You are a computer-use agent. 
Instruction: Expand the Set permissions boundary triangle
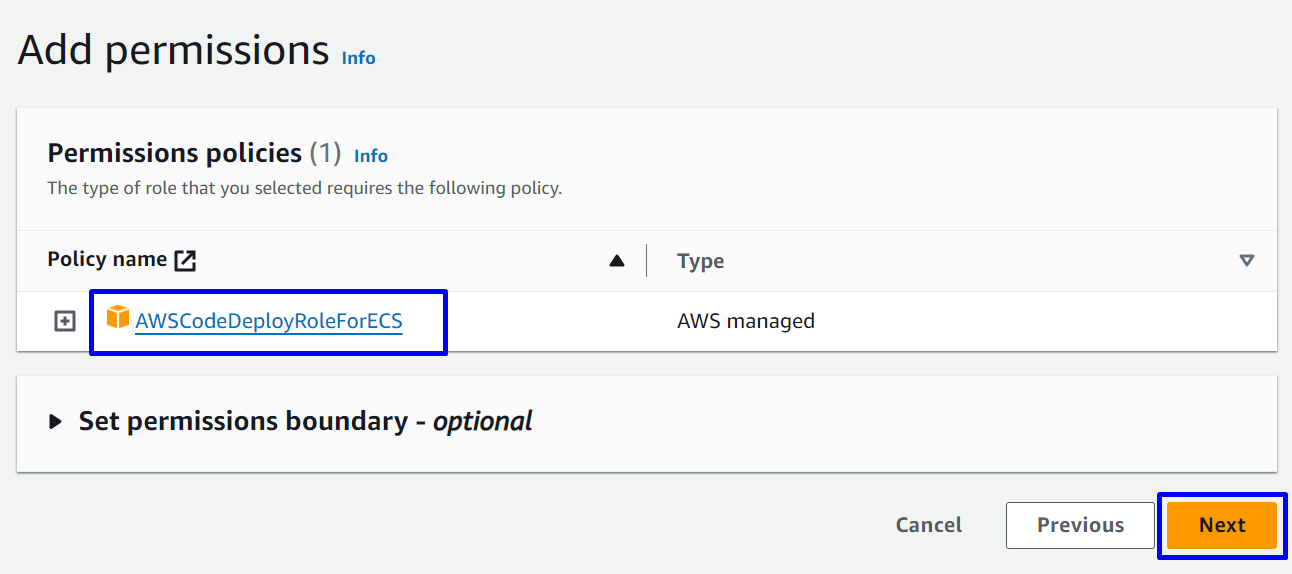pyautogui.click(x=55, y=422)
